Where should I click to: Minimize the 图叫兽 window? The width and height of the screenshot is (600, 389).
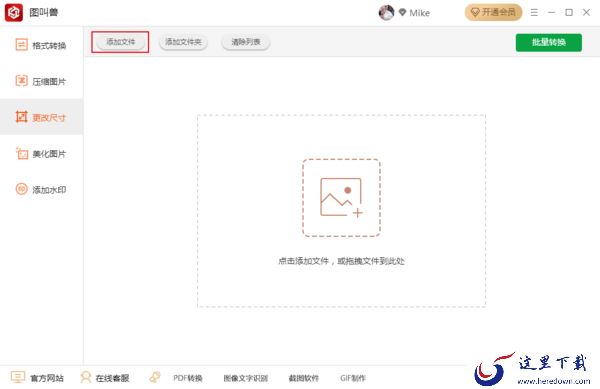click(551, 13)
